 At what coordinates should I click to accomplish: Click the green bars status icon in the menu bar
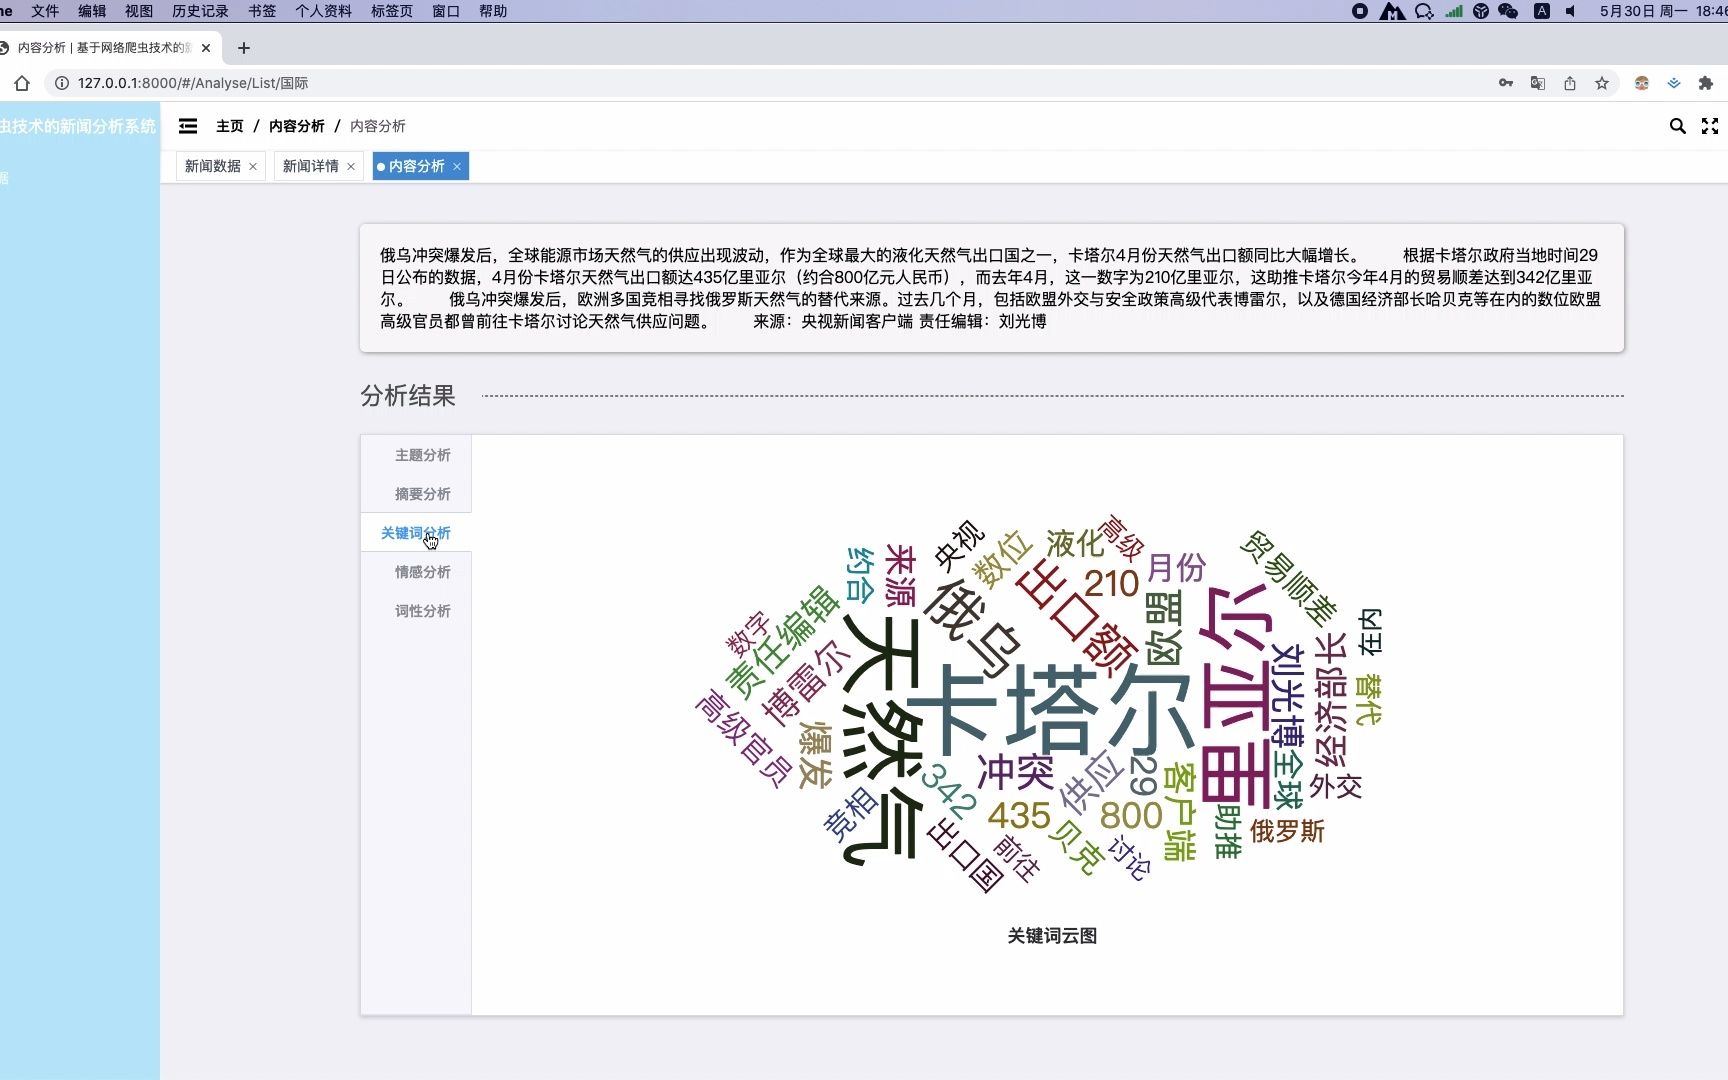pyautogui.click(x=1454, y=11)
